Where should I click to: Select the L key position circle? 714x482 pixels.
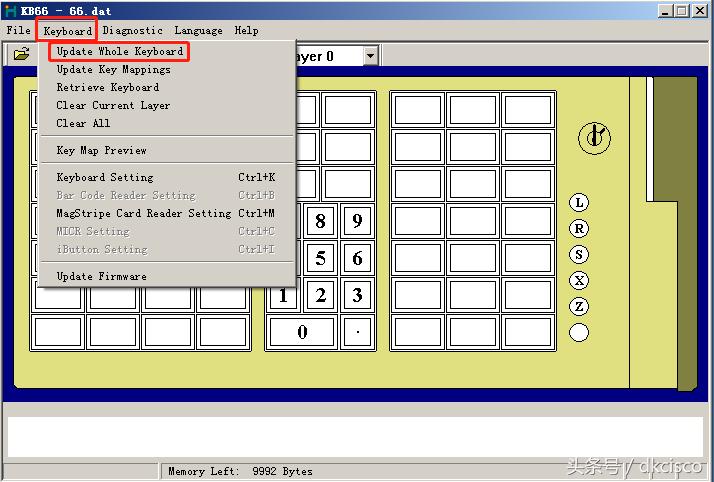coord(579,203)
